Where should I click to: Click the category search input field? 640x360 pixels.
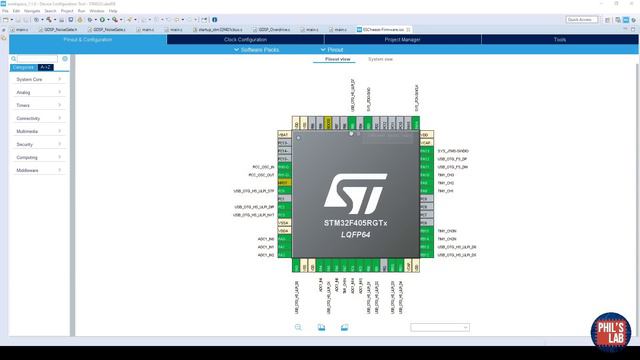(37, 59)
